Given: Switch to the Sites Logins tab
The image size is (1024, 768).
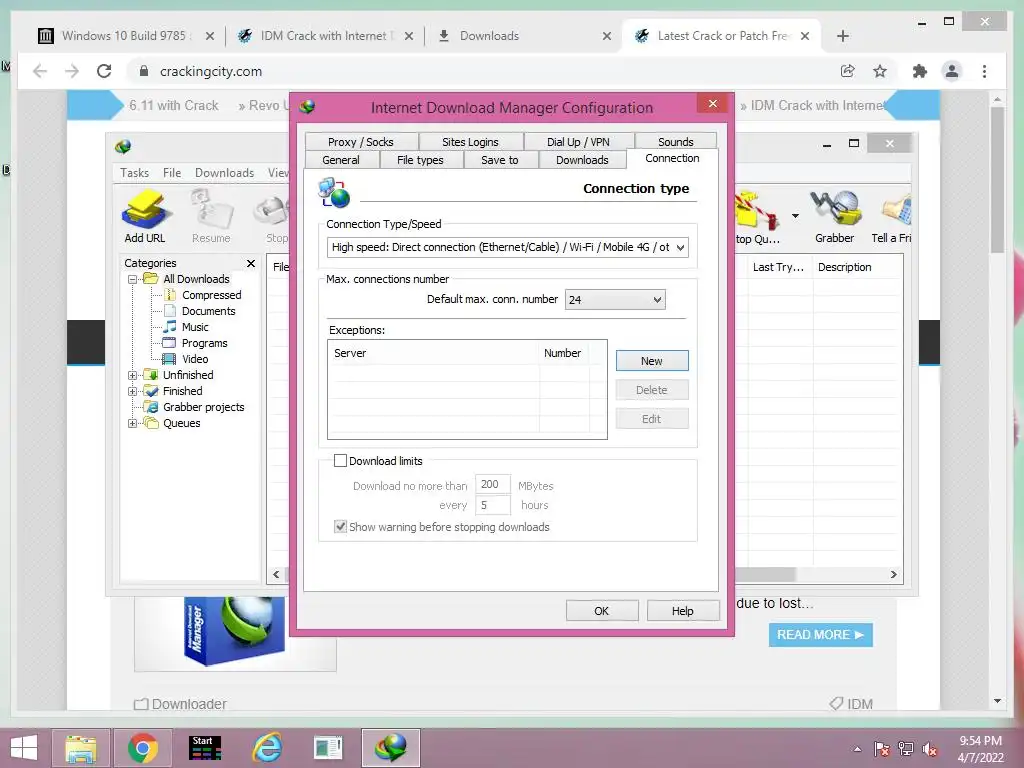Looking at the screenshot, I should 470,142.
